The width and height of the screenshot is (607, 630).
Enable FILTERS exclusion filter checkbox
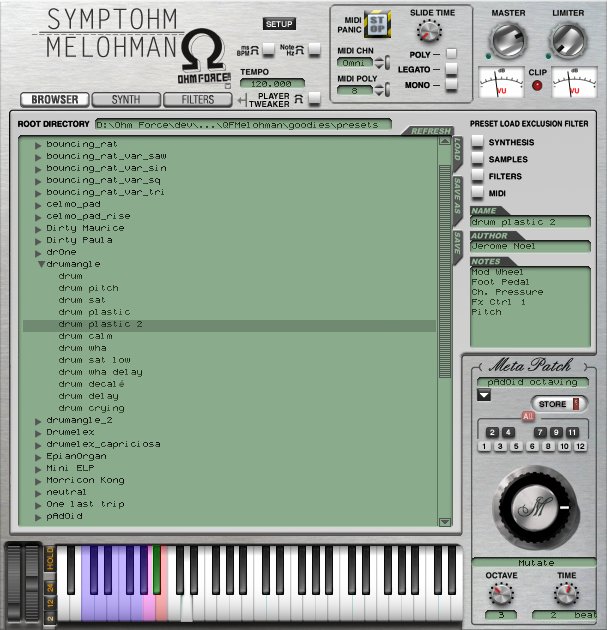[x=477, y=176]
